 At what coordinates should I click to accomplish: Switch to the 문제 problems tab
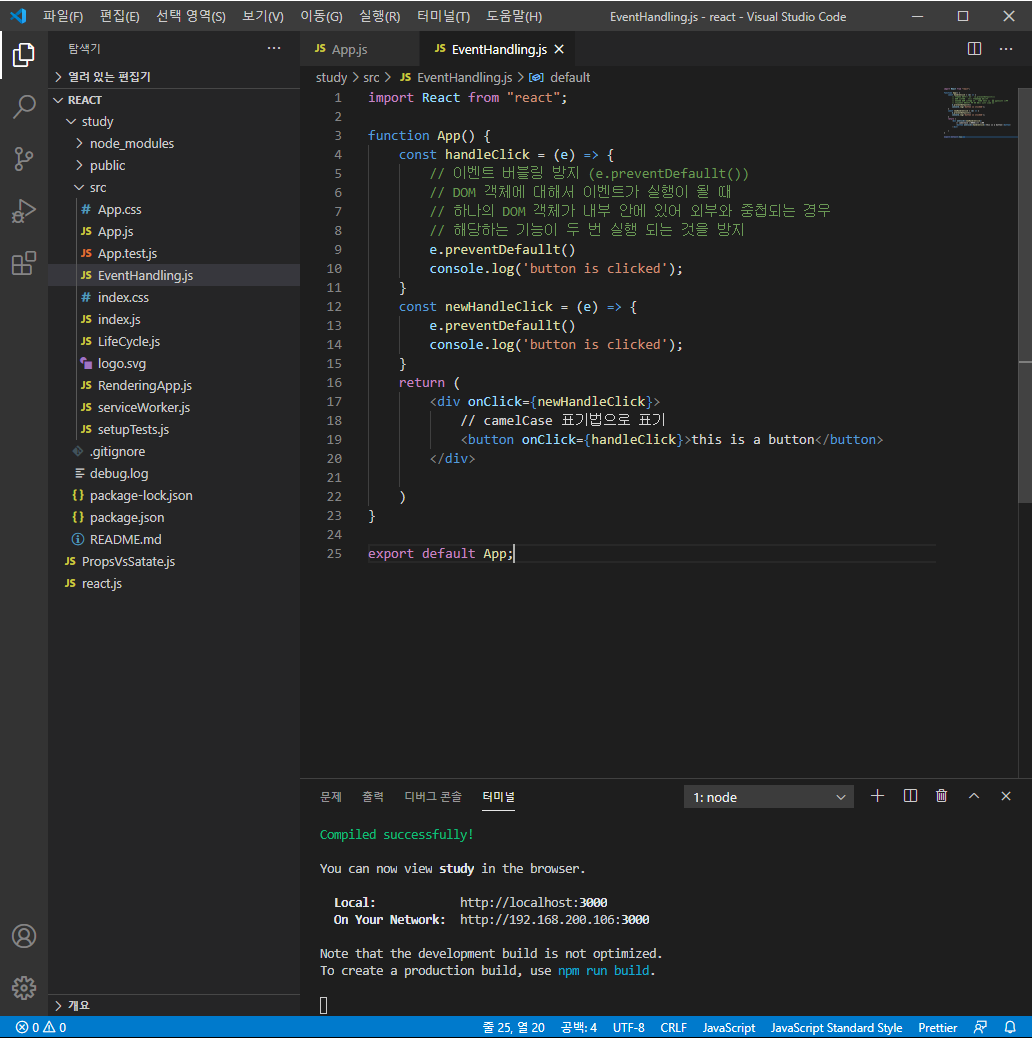[x=331, y=796]
